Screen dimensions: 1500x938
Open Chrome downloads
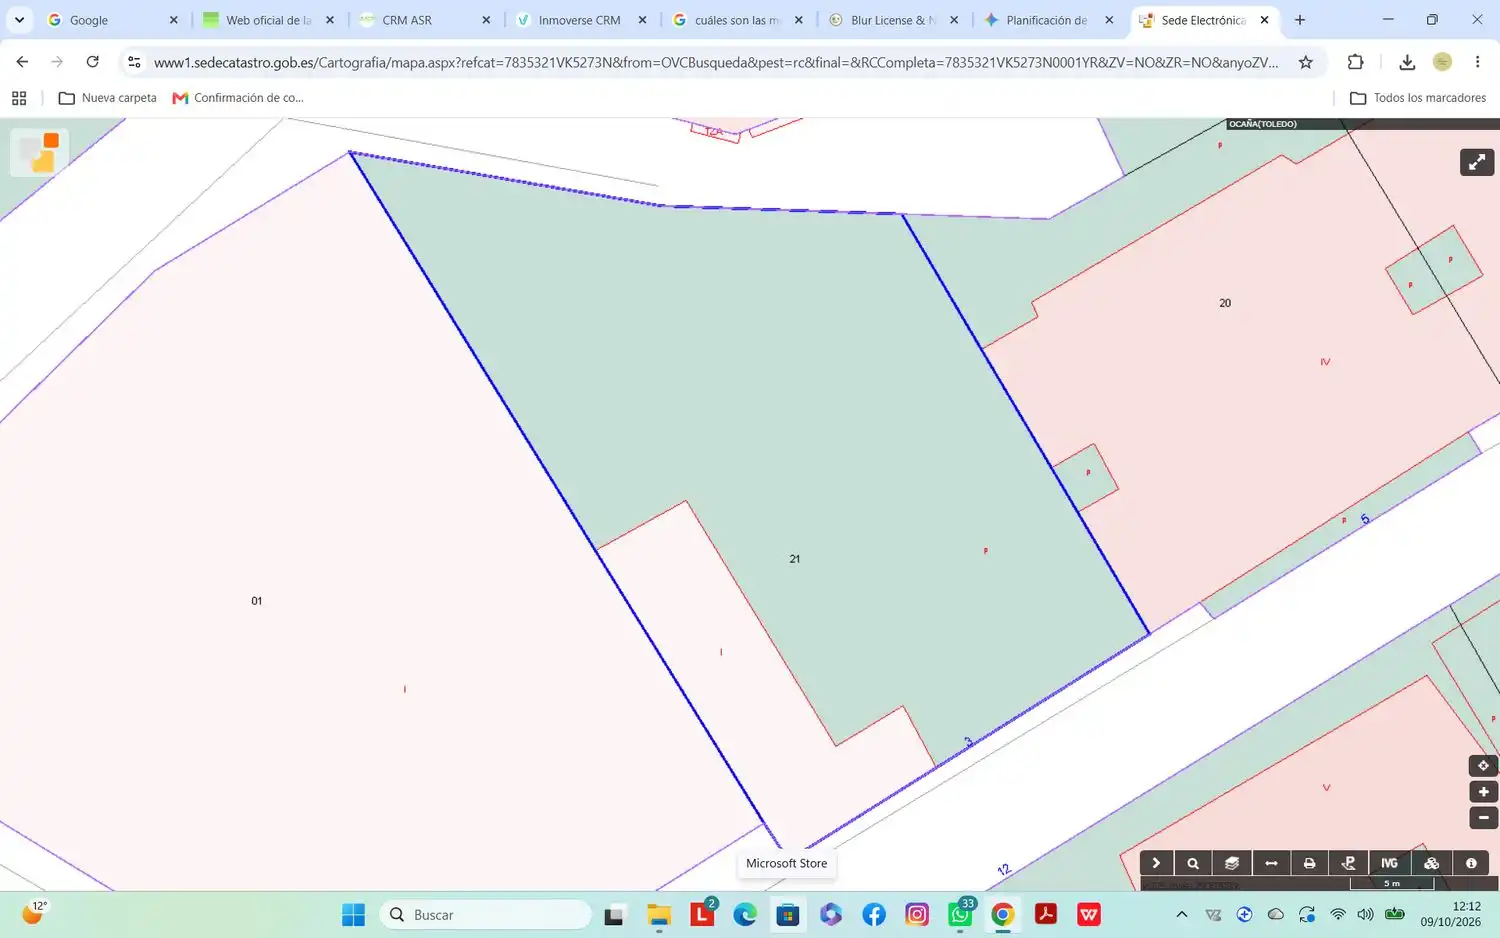1406,62
